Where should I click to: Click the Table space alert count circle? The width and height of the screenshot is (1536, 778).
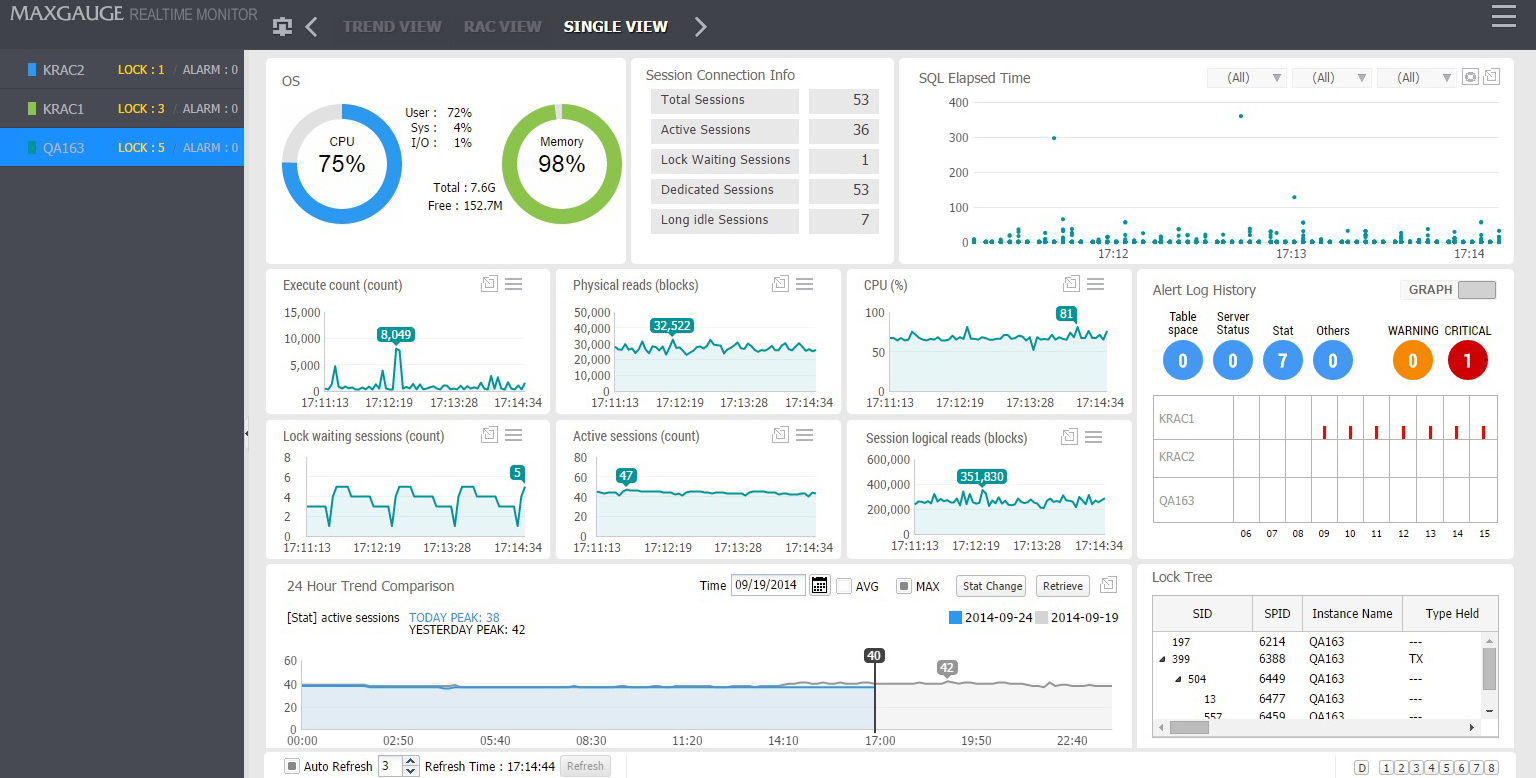[1183, 360]
